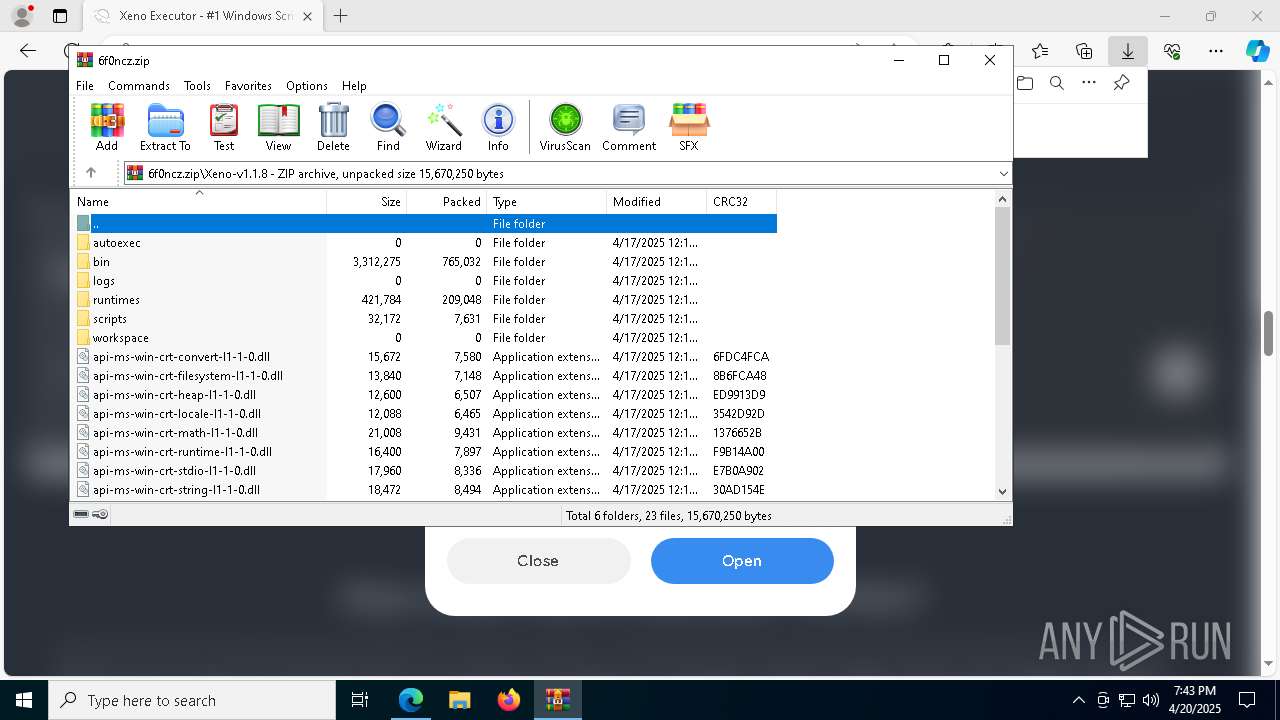Open File Explorer from taskbar
Image resolution: width=1280 pixels, height=720 pixels.
coord(459,700)
